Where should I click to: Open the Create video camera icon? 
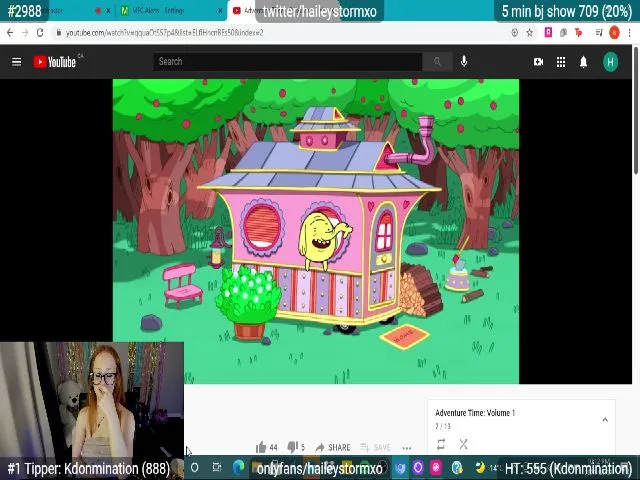pos(538,62)
